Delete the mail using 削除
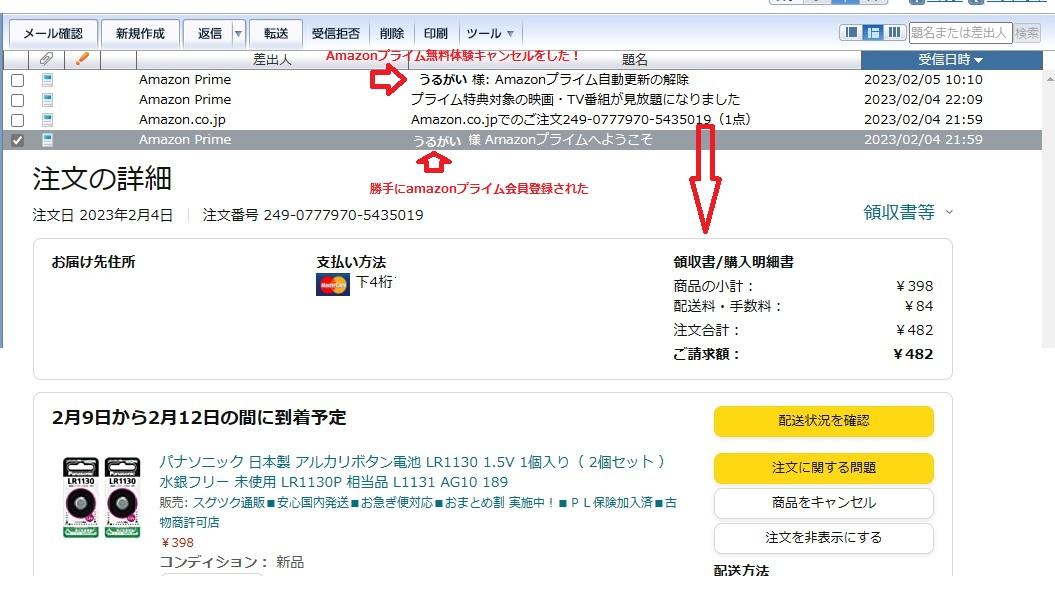Image resolution: width=1055 pixels, height=606 pixels. [x=392, y=33]
